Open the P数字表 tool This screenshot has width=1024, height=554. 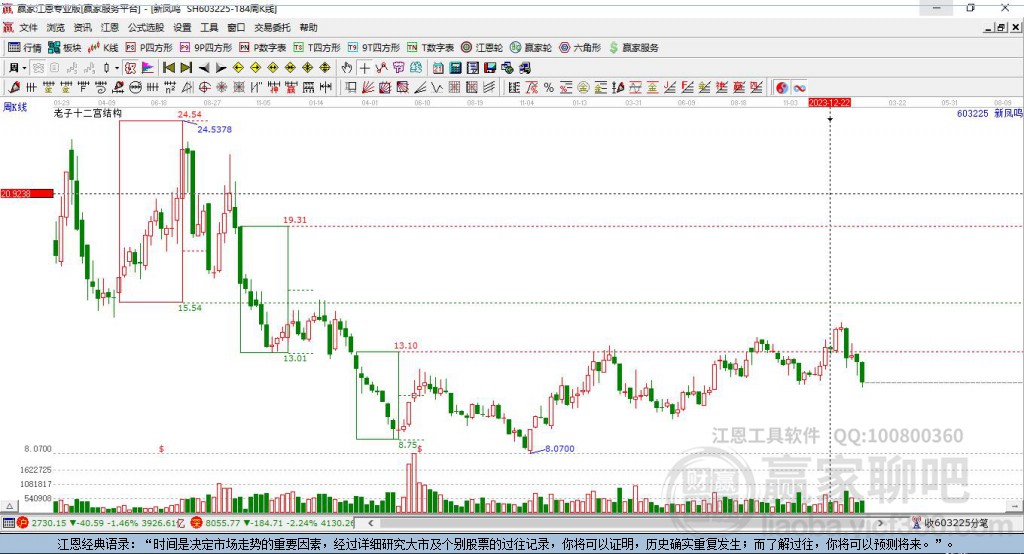coord(263,48)
